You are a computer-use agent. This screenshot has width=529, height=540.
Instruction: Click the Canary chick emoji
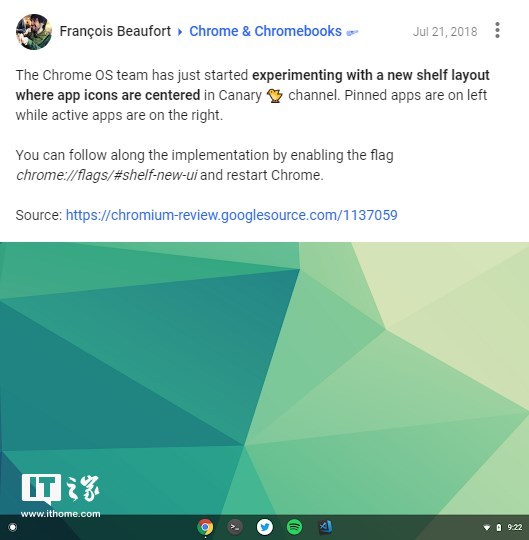(x=274, y=95)
